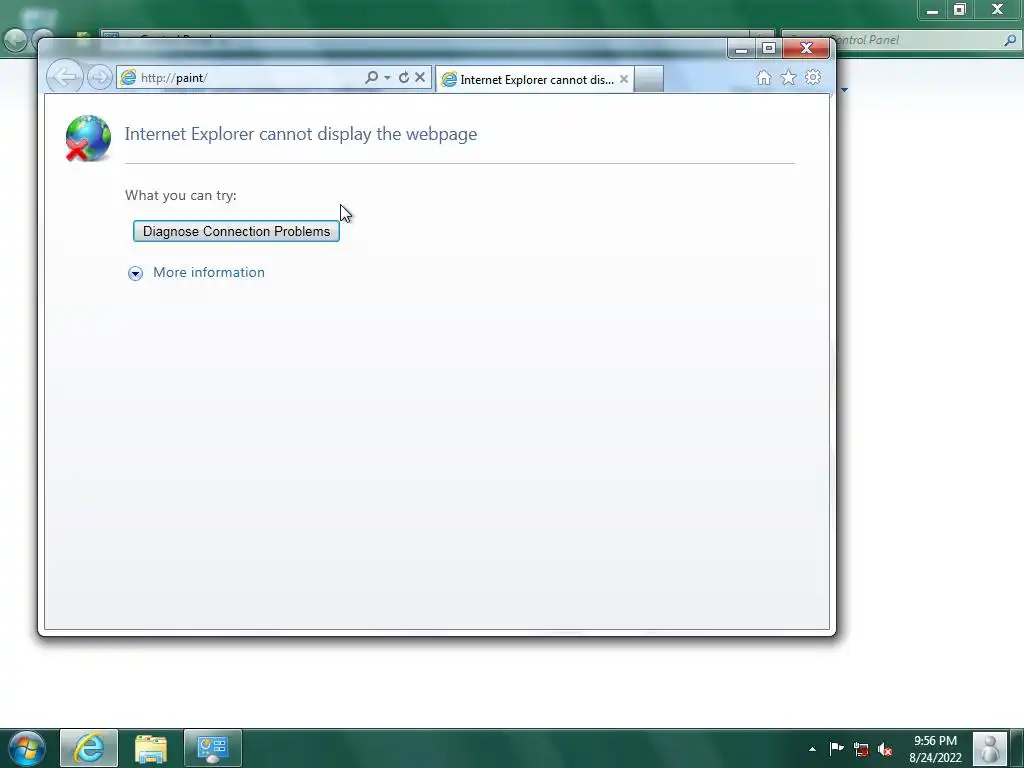Go back using Internet Explorer's back arrow

(65, 78)
